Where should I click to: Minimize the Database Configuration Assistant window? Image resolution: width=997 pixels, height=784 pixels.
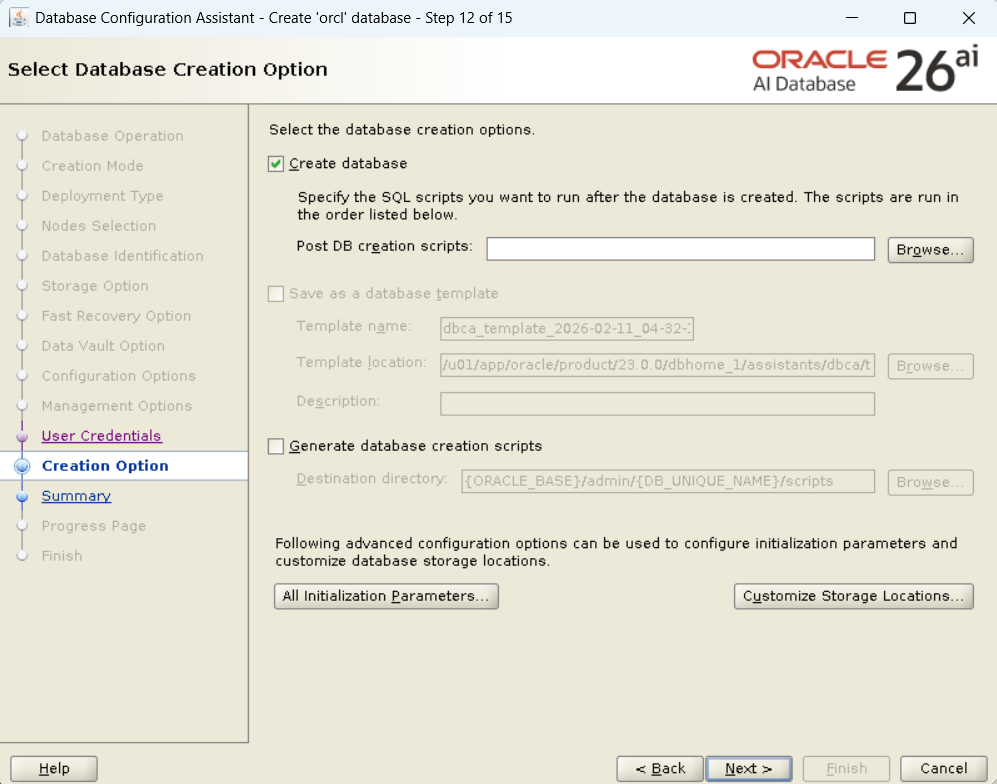[851, 18]
